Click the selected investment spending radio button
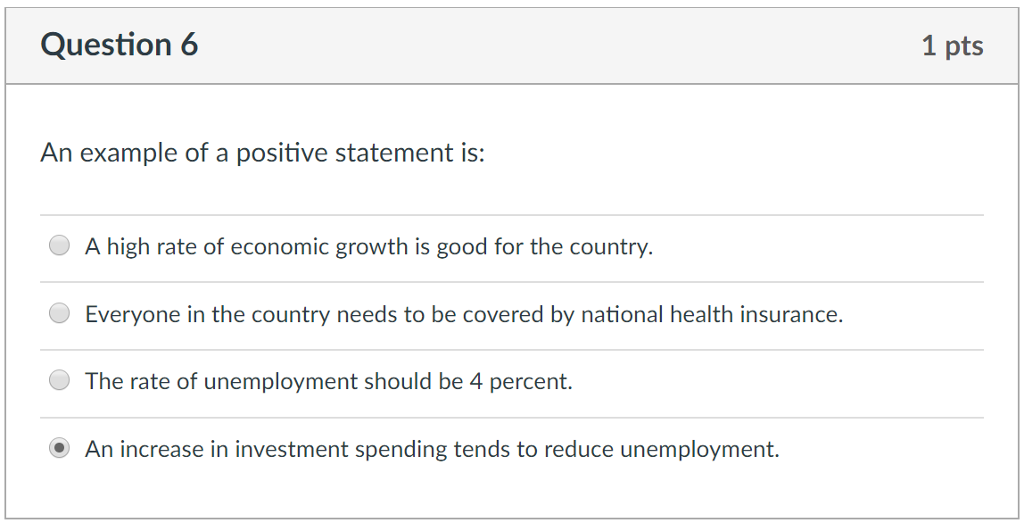This screenshot has height=523, width=1024. pos(60,449)
